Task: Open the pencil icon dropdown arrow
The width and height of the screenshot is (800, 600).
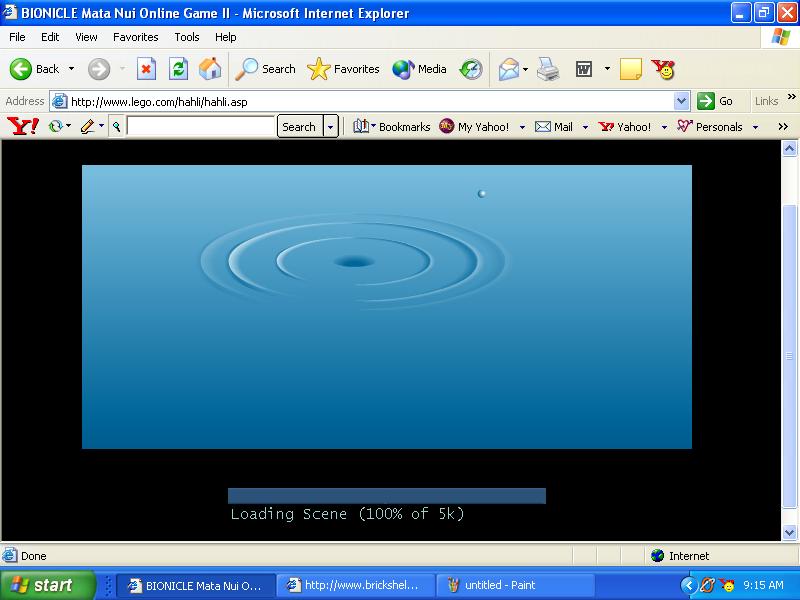Action: point(102,126)
